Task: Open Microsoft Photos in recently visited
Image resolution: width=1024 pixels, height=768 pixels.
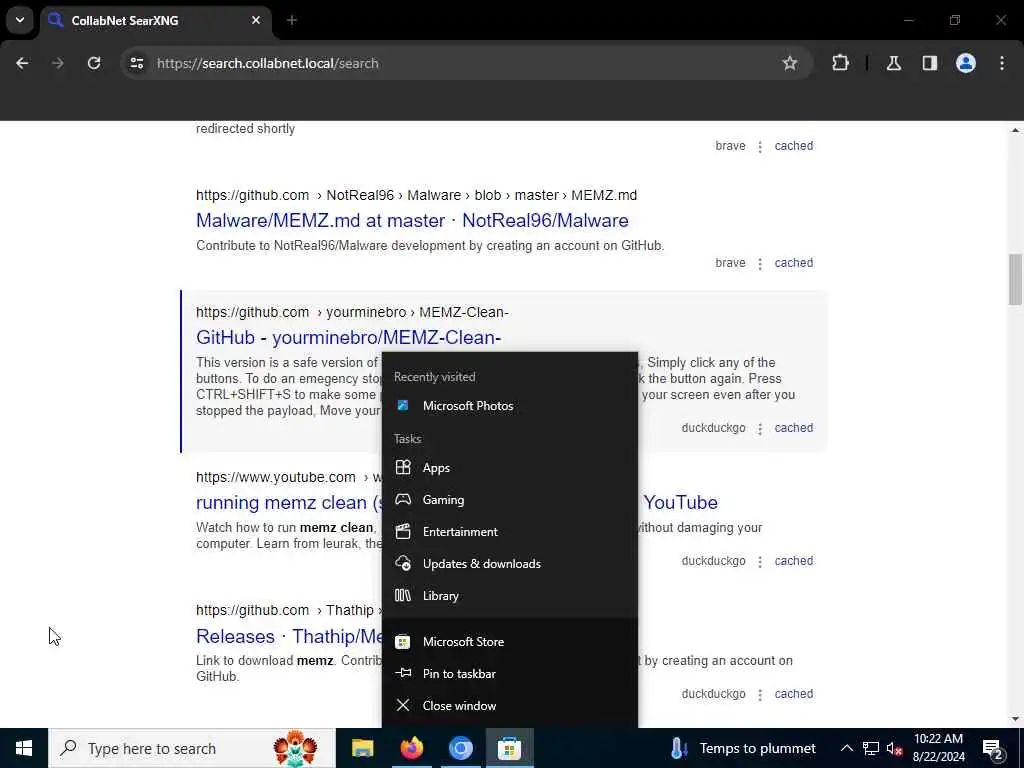Action: [x=509, y=406]
